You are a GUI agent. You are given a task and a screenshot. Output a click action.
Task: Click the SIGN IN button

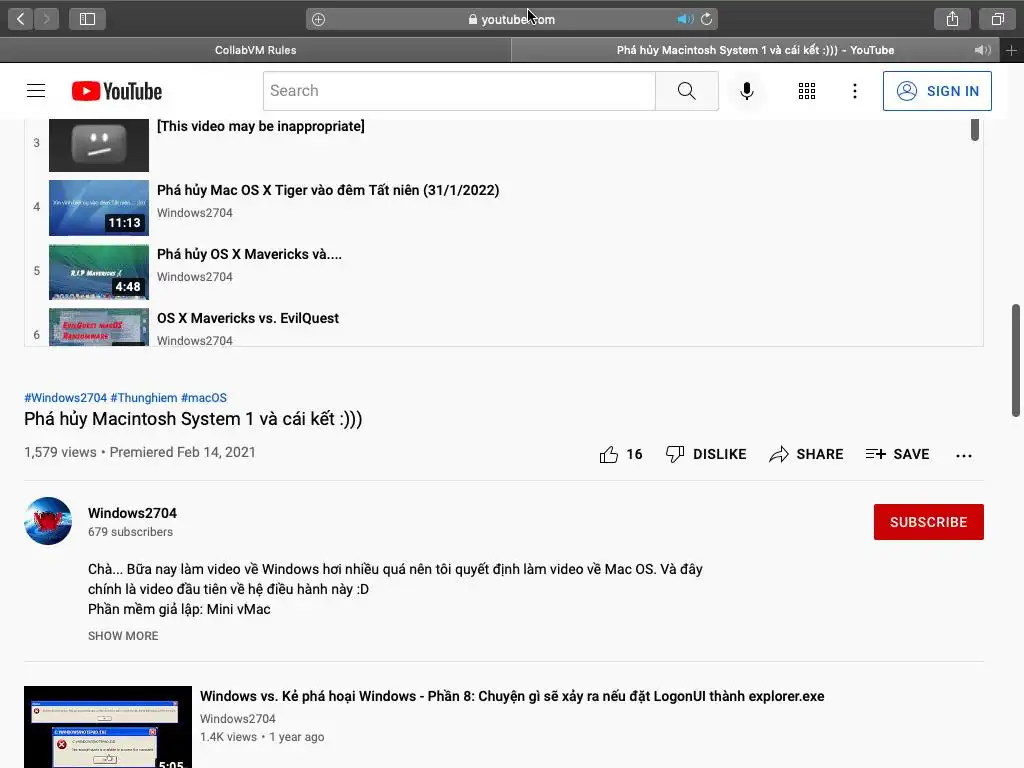pyautogui.click(x=937, y=91)
